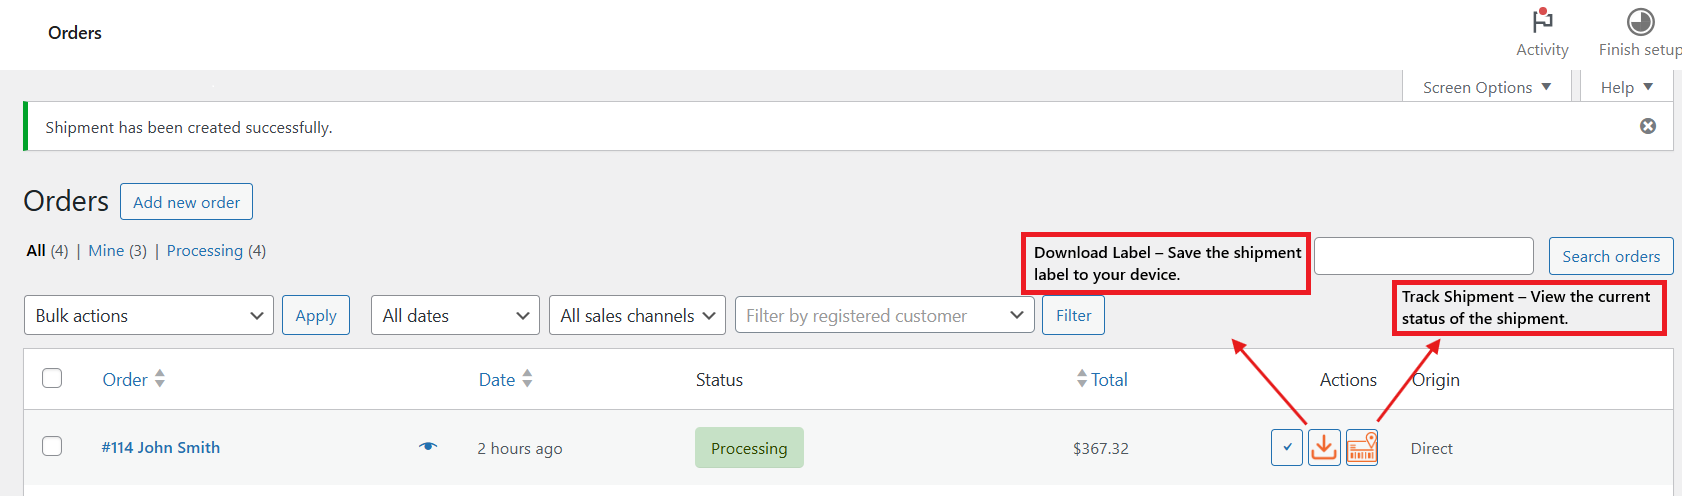The height and width of the screenshot is (496, 1682).
Task: Open the Help tab
Action: pyautogui.click(x=1626, y=87)
